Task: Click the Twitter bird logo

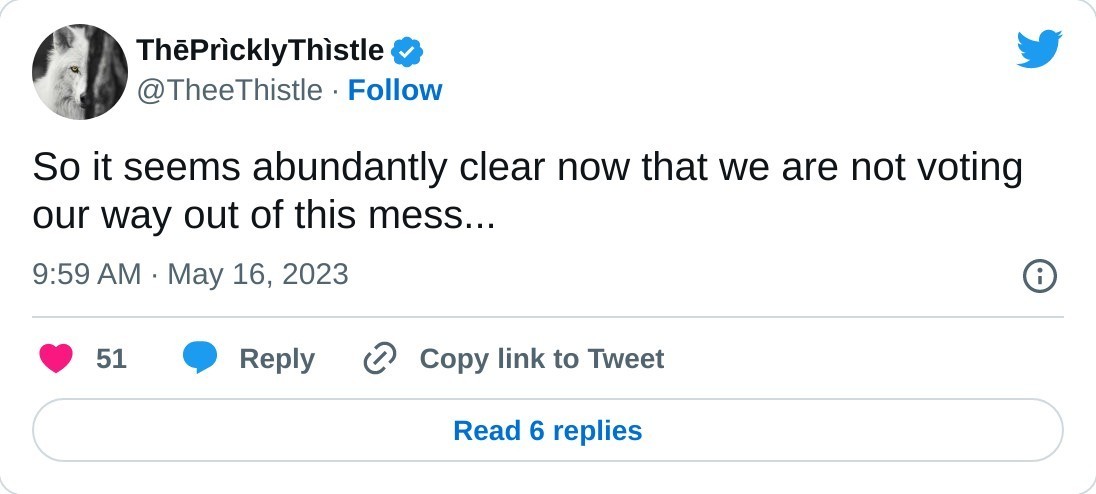Action: [x=1039, y=48]
